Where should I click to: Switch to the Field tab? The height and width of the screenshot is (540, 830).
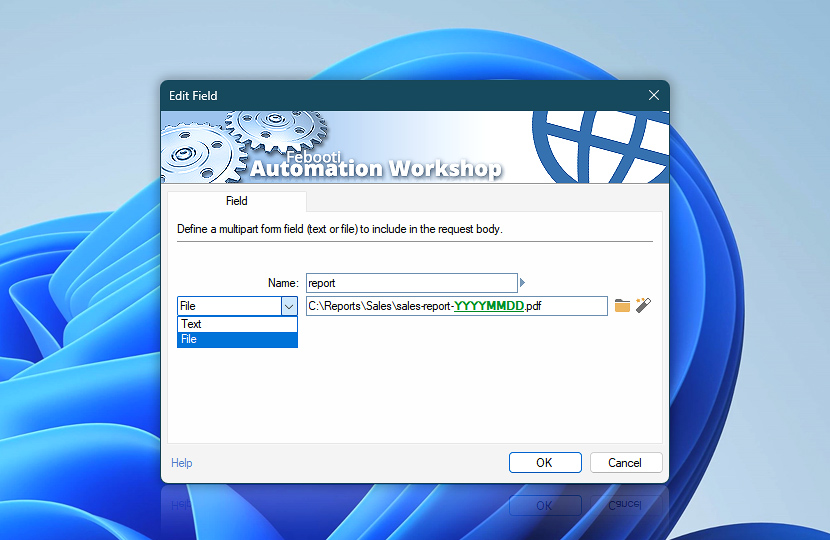[237, 201]
